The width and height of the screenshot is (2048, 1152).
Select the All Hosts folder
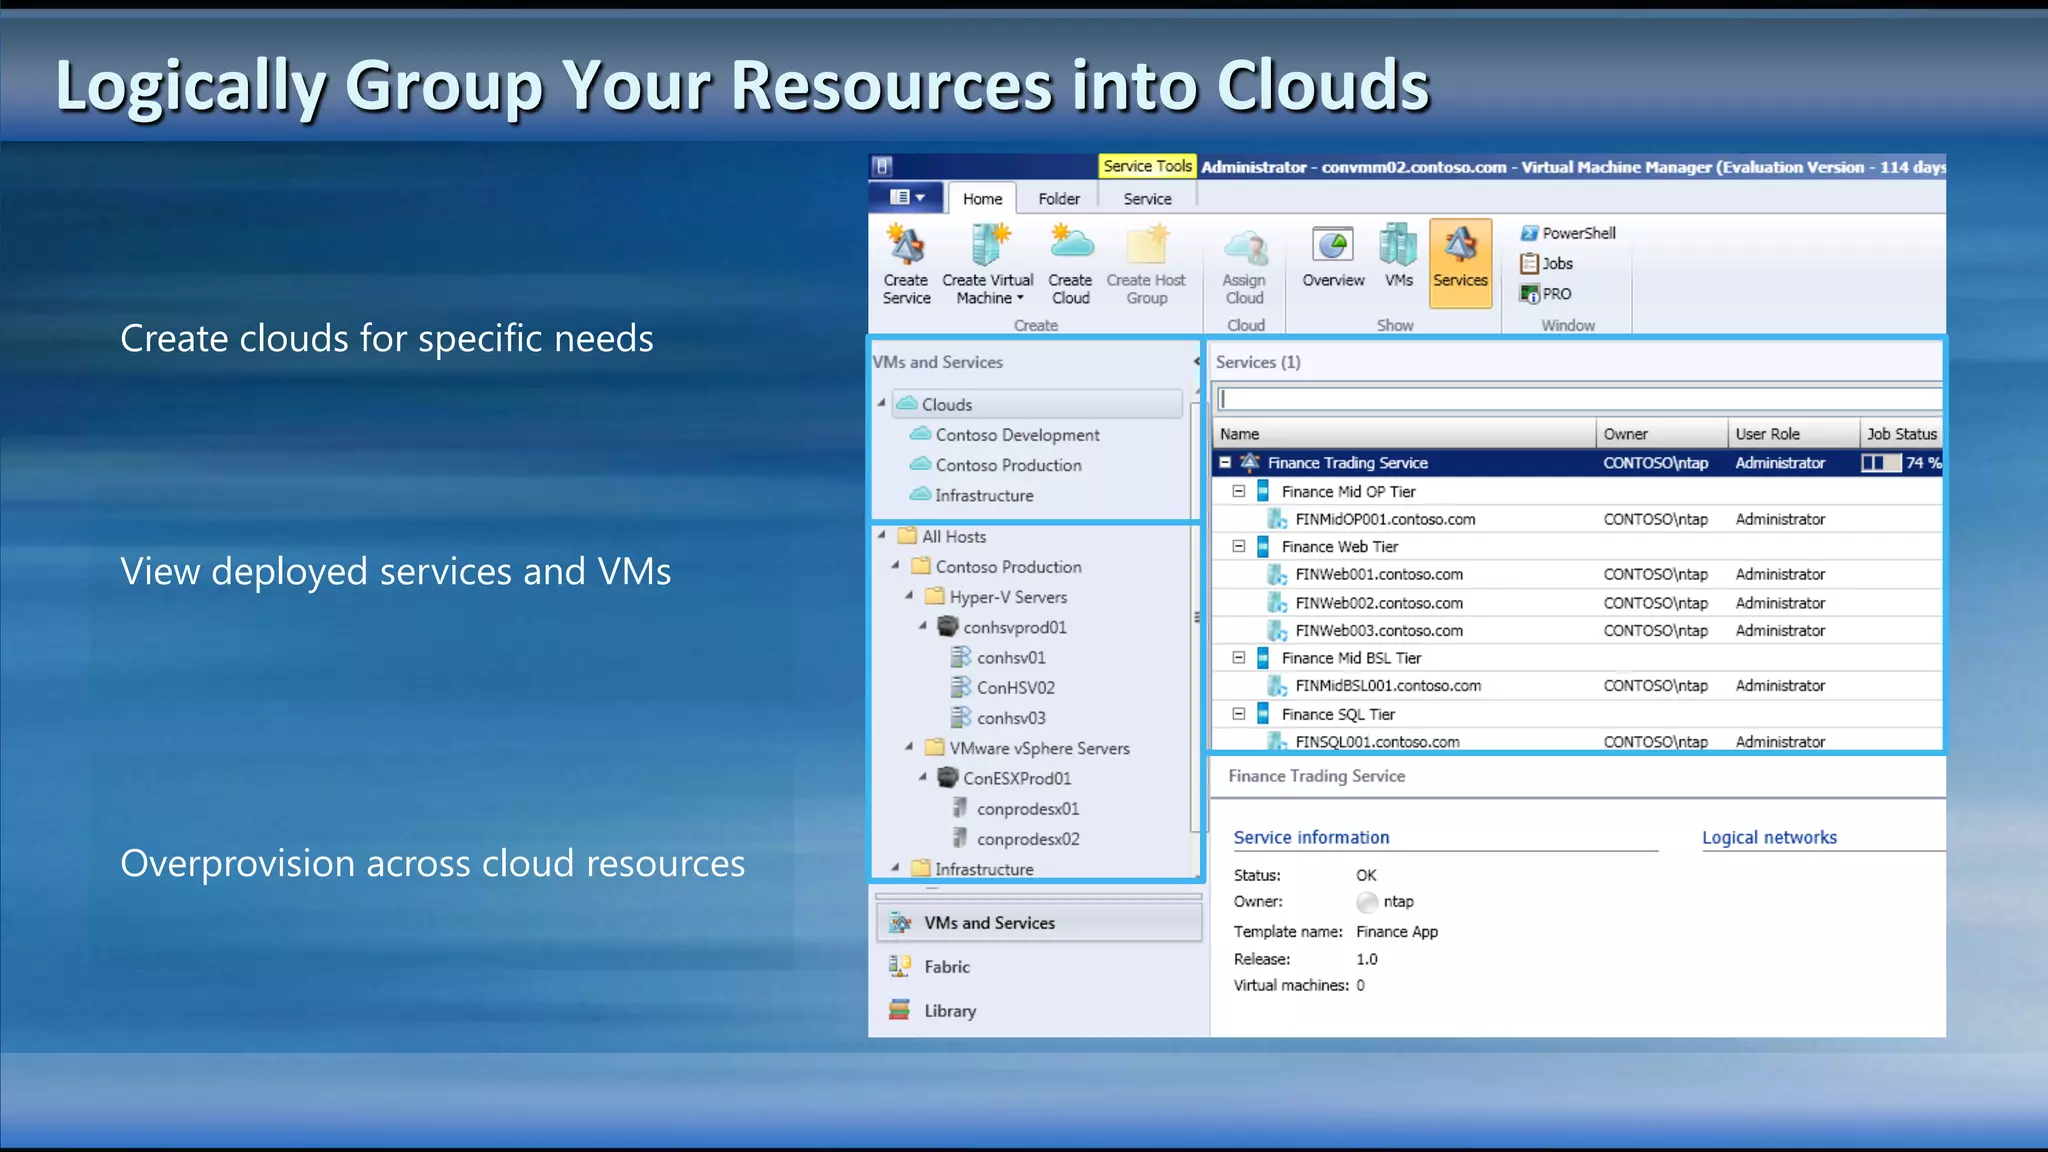point(942,536)
